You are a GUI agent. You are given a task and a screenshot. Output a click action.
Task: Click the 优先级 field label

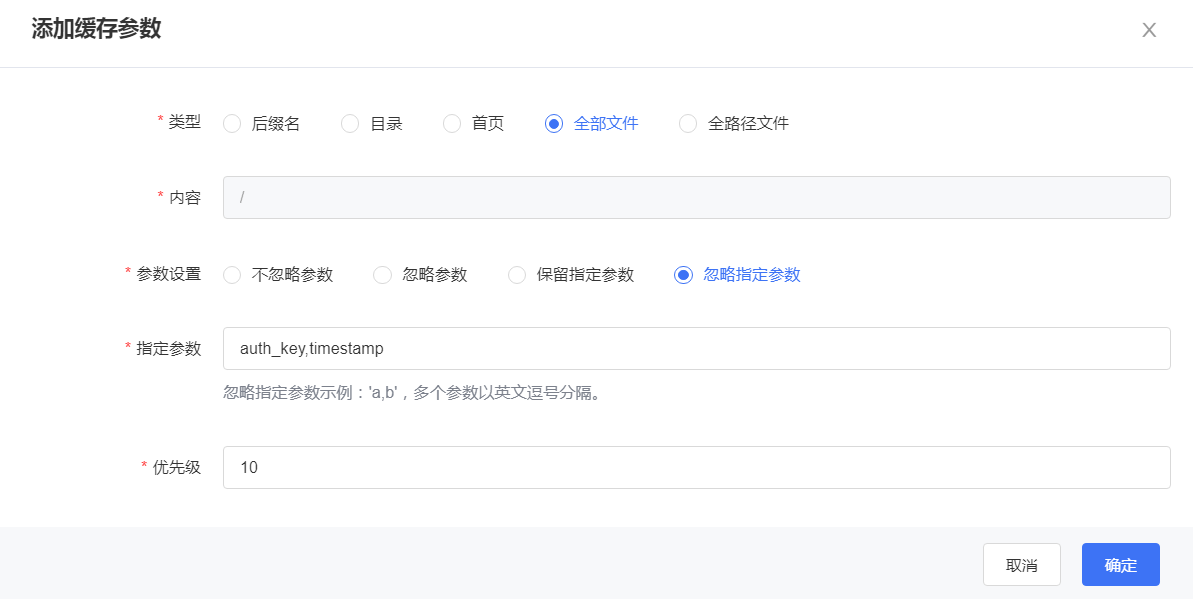coord(176,467)
